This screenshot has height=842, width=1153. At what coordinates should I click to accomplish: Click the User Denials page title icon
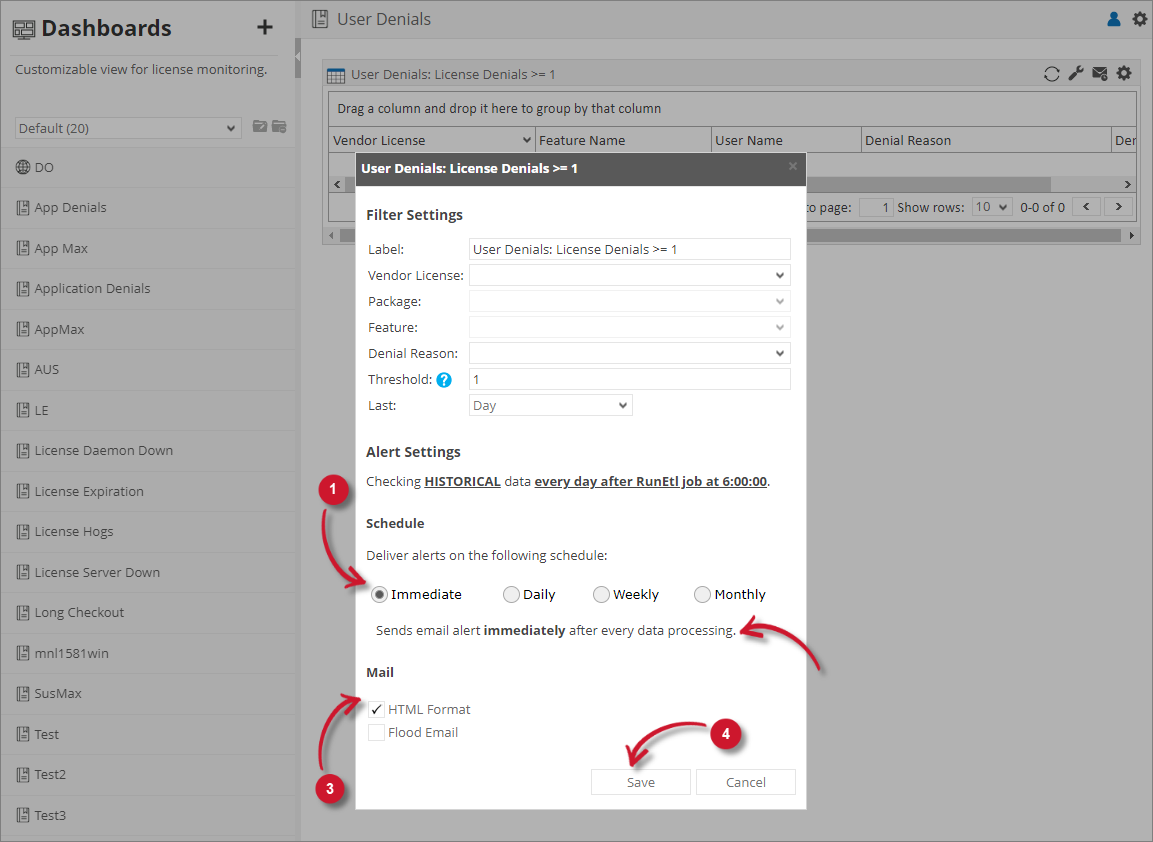point(320,19)
